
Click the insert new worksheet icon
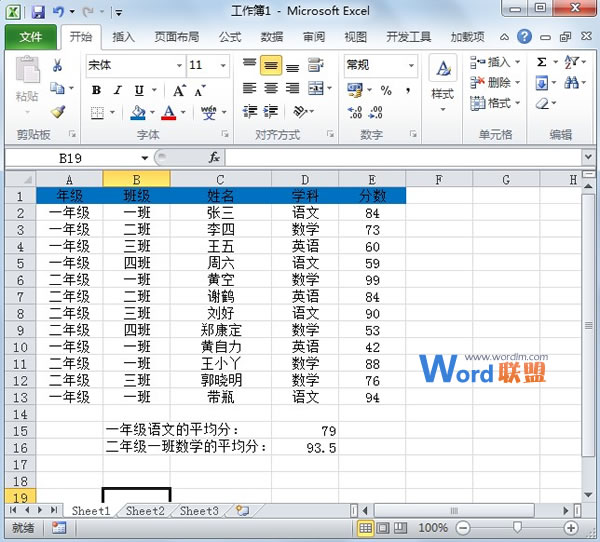pos(241,511)
